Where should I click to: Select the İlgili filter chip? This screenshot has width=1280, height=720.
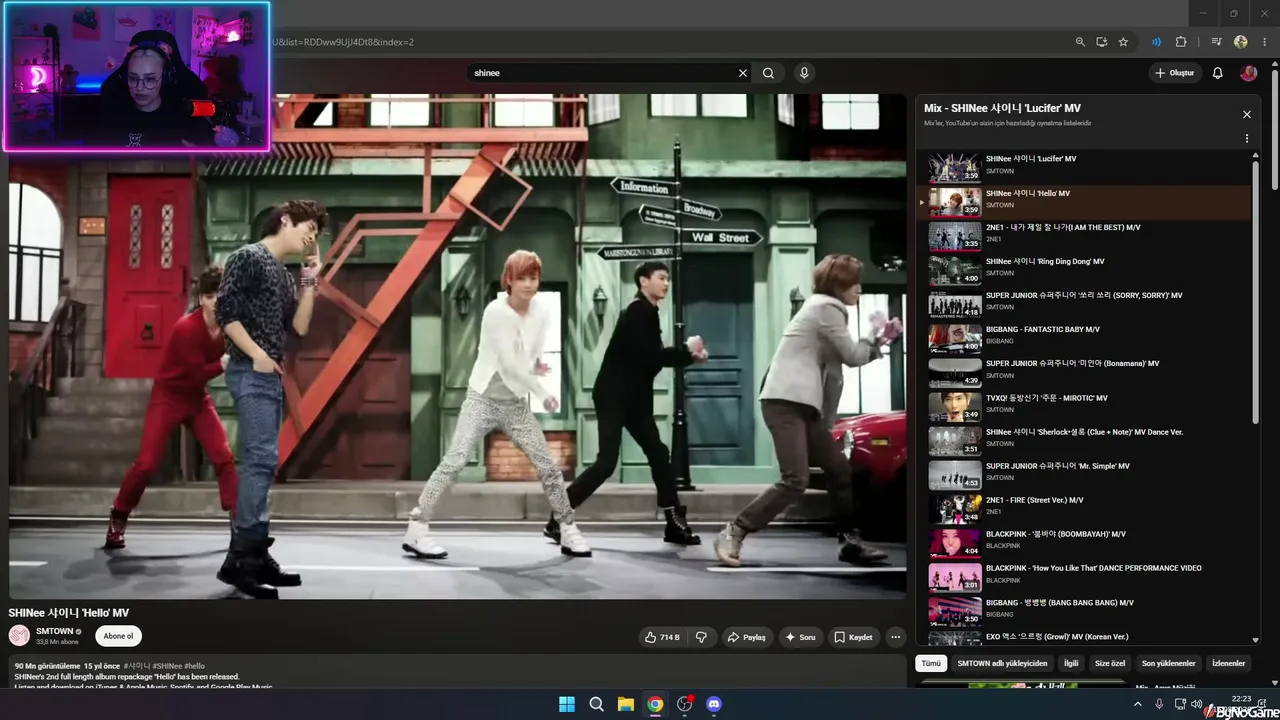point(1071,663)
